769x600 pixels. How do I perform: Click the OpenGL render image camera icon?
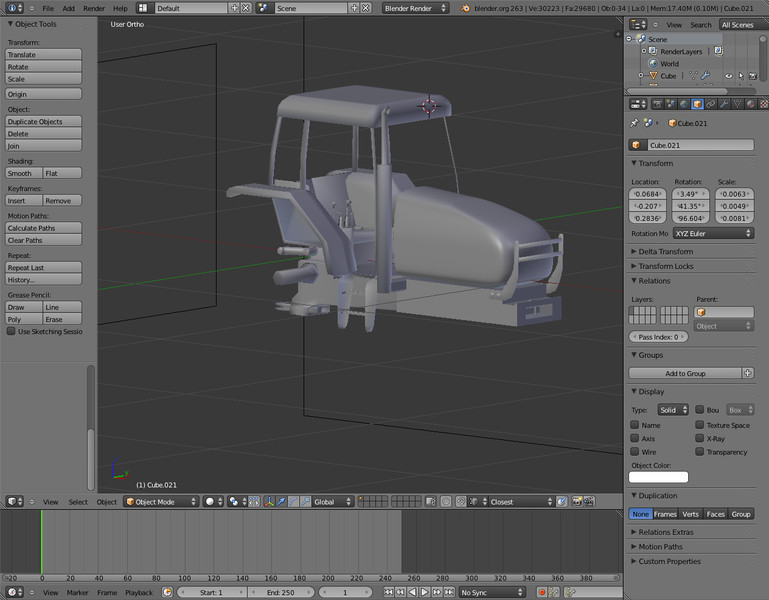tap(577, 501)
